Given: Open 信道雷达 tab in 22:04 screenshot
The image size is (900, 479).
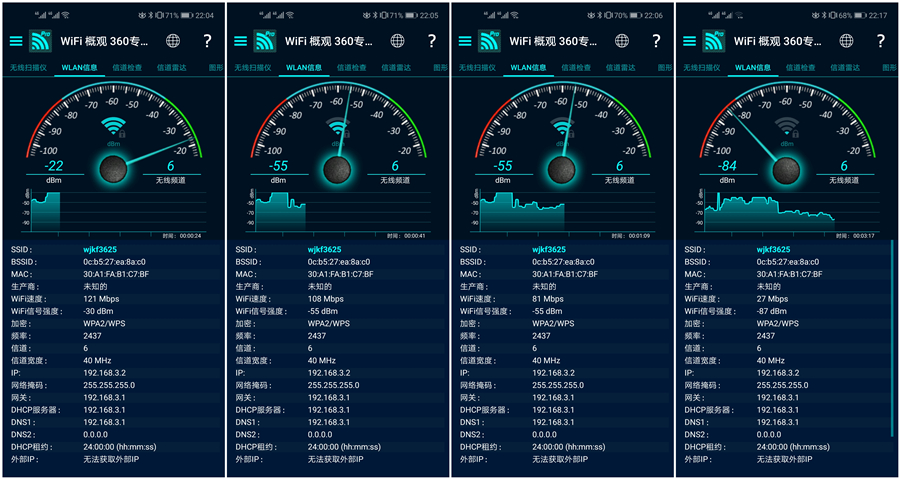Looking at the screenshot, I should [172, 68].
